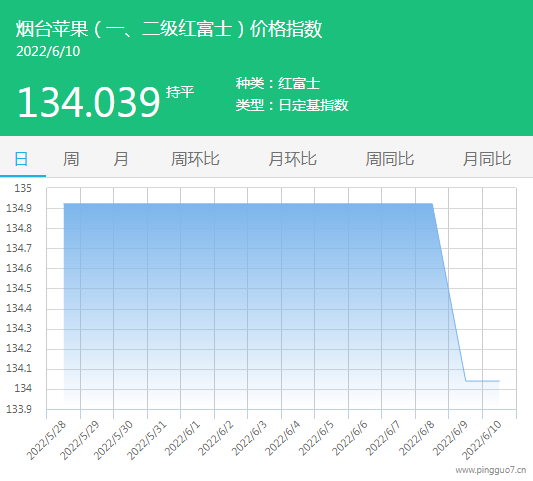The height and width of the screenshot is (481, 533).
Task: Switch to the 周 weekly tab
Action: click(x=71, y=159)
